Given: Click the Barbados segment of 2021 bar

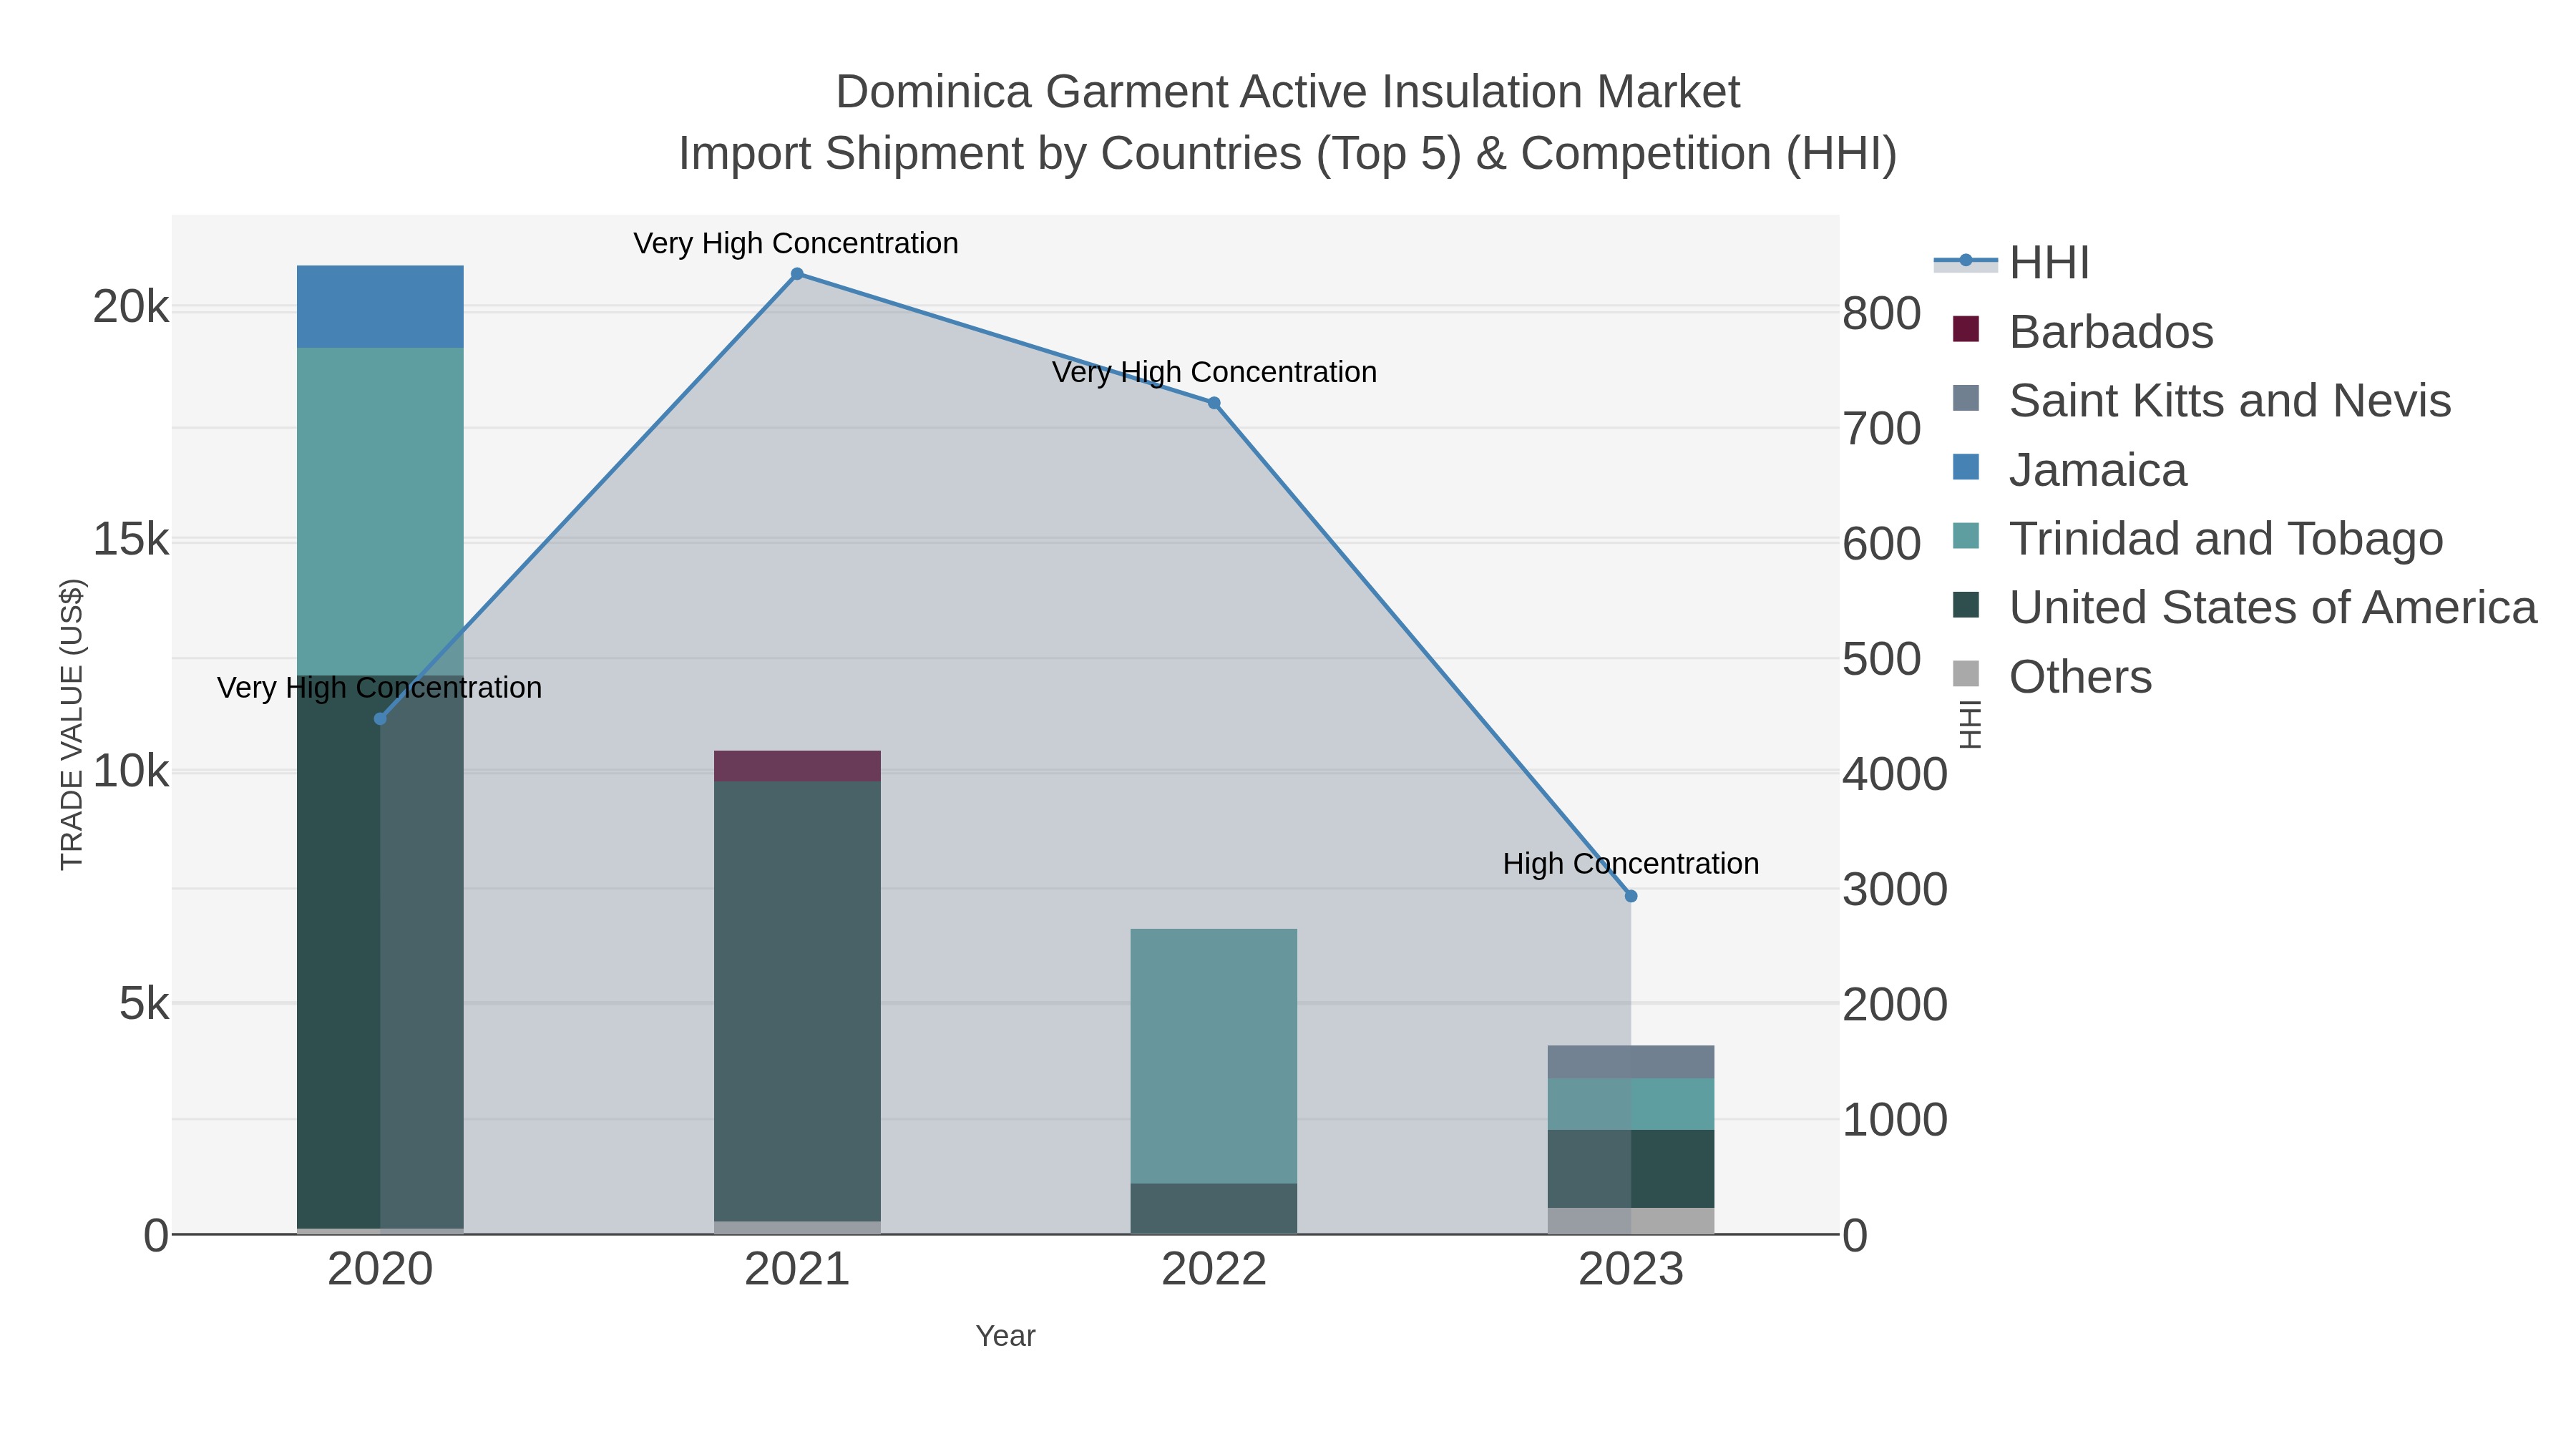Looking at the screenshot, I should pos(797,766).
